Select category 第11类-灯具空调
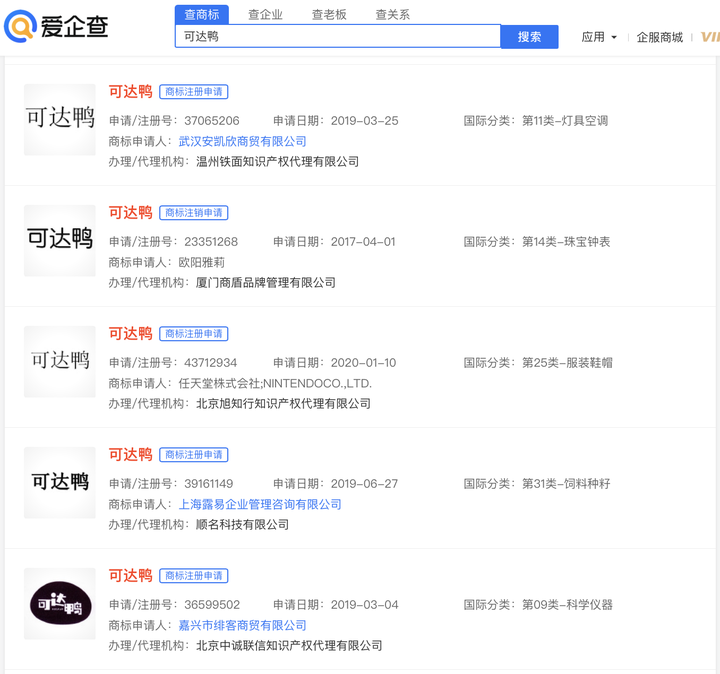The image size is (720, 674). coord(565,121)
